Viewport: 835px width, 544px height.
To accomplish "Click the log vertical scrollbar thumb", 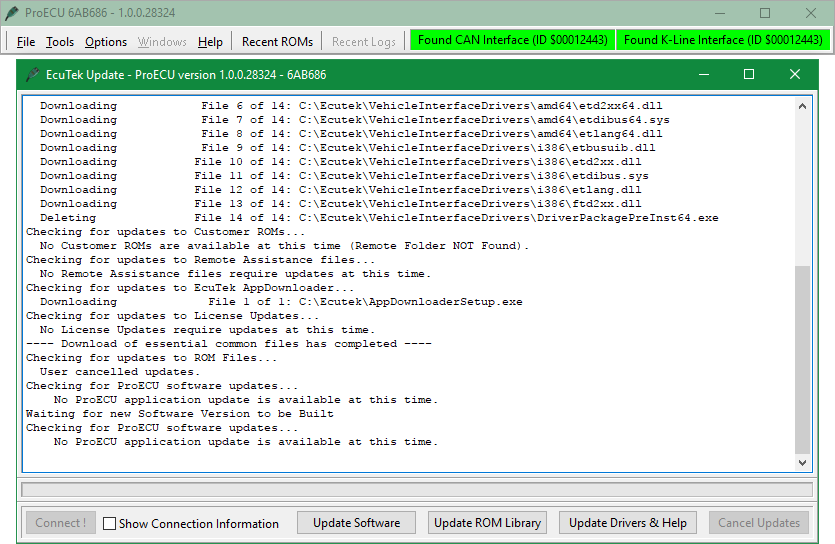I will 803,359.
